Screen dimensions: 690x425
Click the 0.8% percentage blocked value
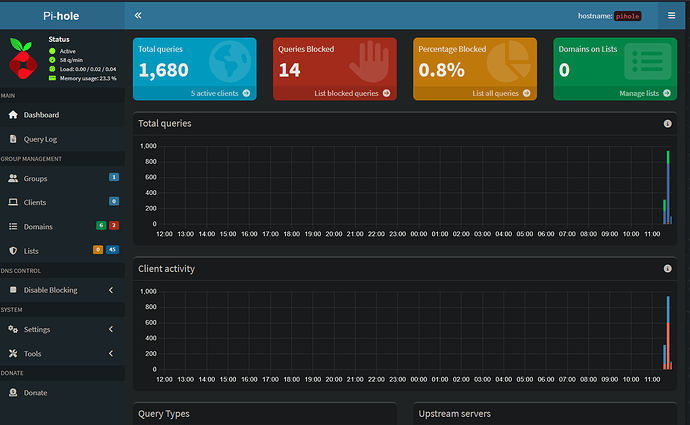pyautogui.click(x=441, y=70)
